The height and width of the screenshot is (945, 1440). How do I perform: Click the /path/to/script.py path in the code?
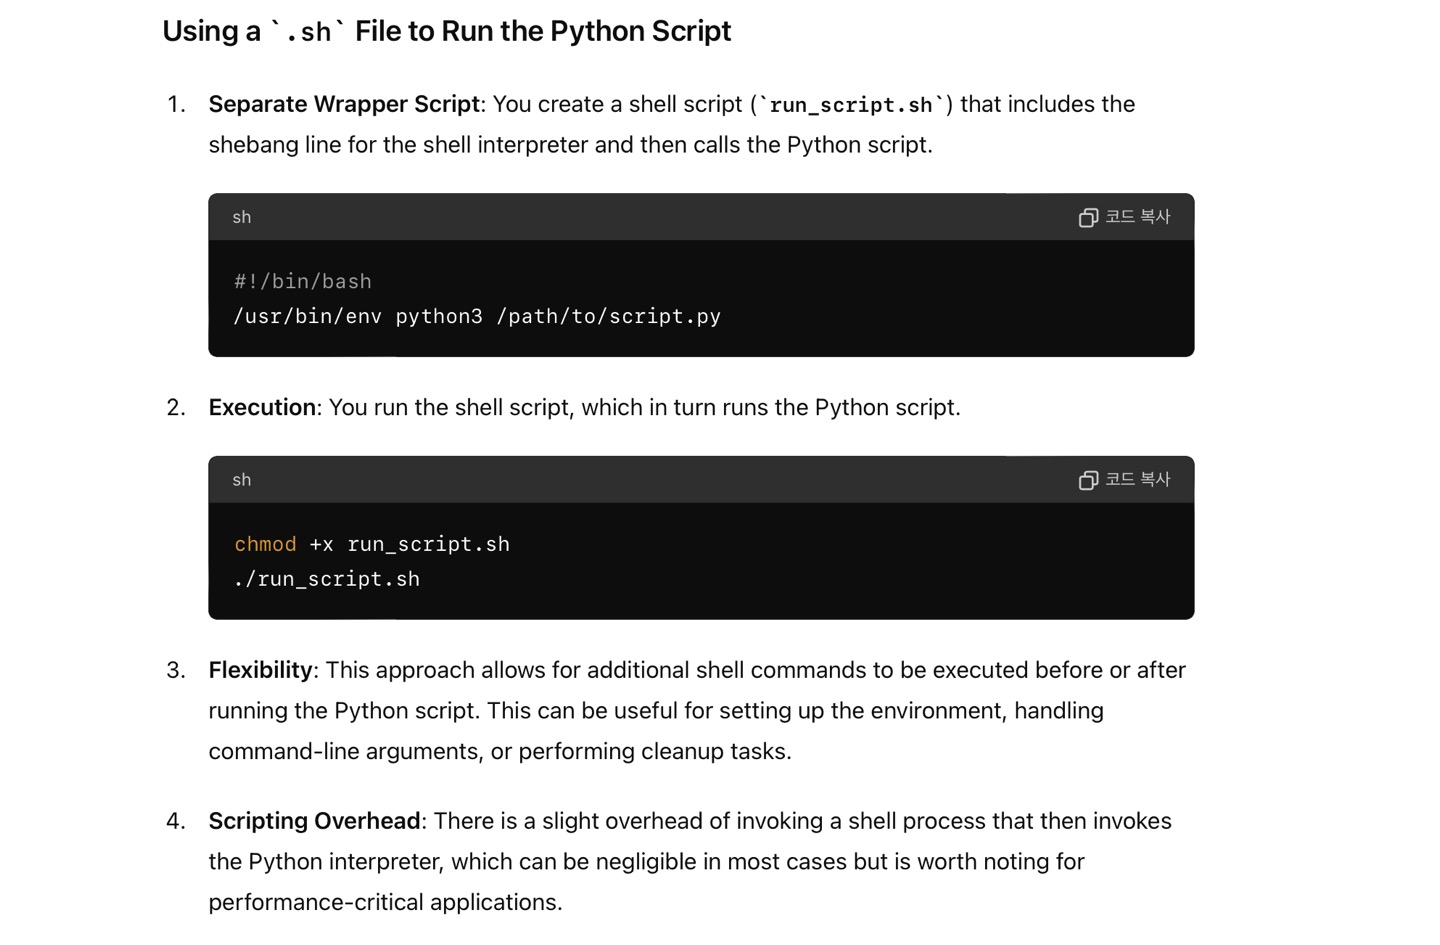coord(609,317)
